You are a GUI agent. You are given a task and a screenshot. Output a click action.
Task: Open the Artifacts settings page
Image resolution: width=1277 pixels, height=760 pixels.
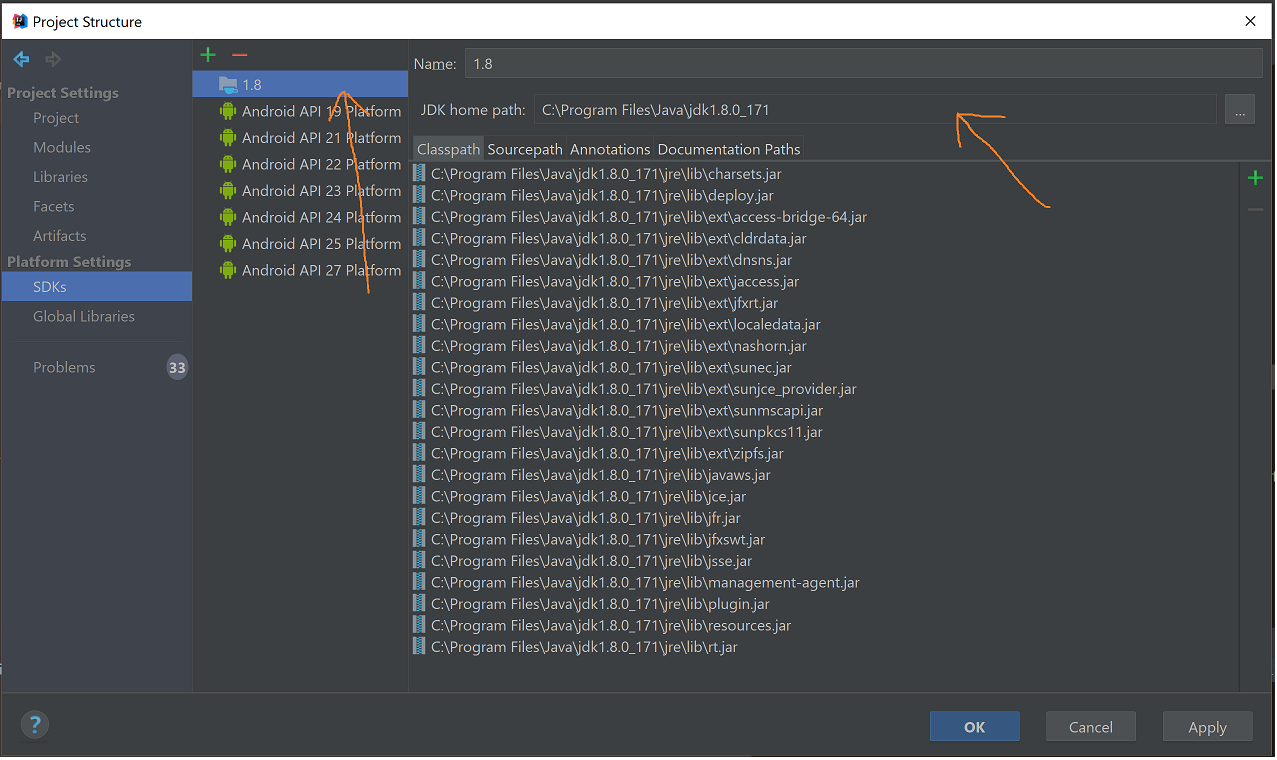pyautogui.click(x=60, y=236)
